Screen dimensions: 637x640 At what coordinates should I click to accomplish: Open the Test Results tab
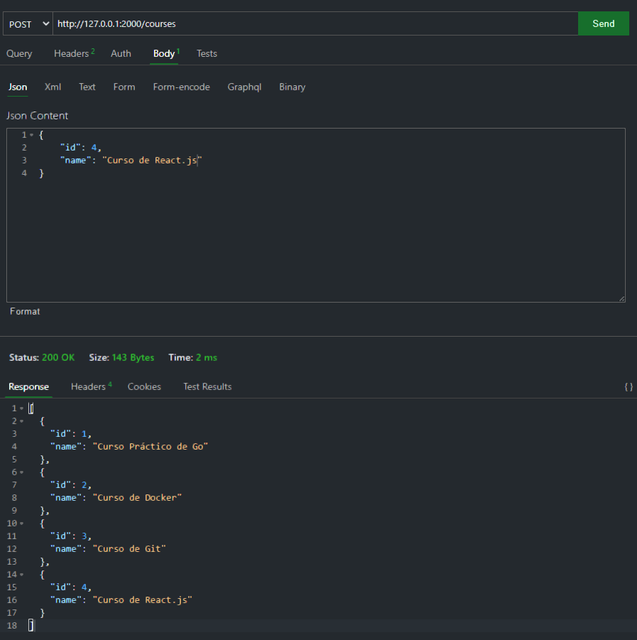point(207,387)
